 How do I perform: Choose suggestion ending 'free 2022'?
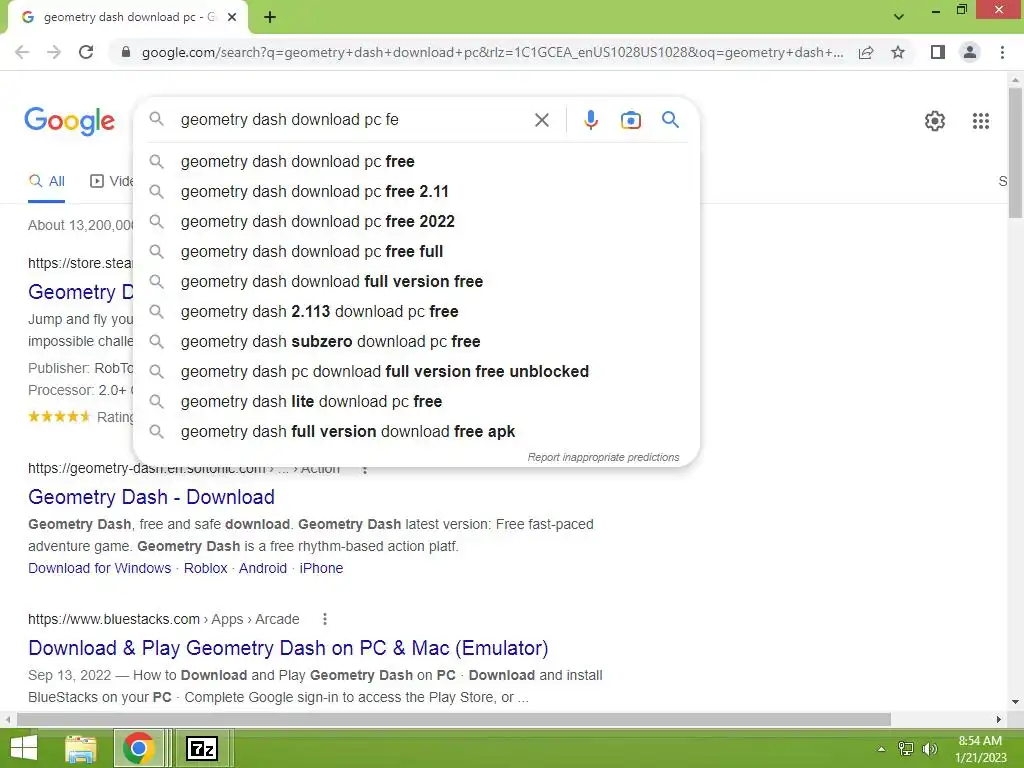click(416, 221)
